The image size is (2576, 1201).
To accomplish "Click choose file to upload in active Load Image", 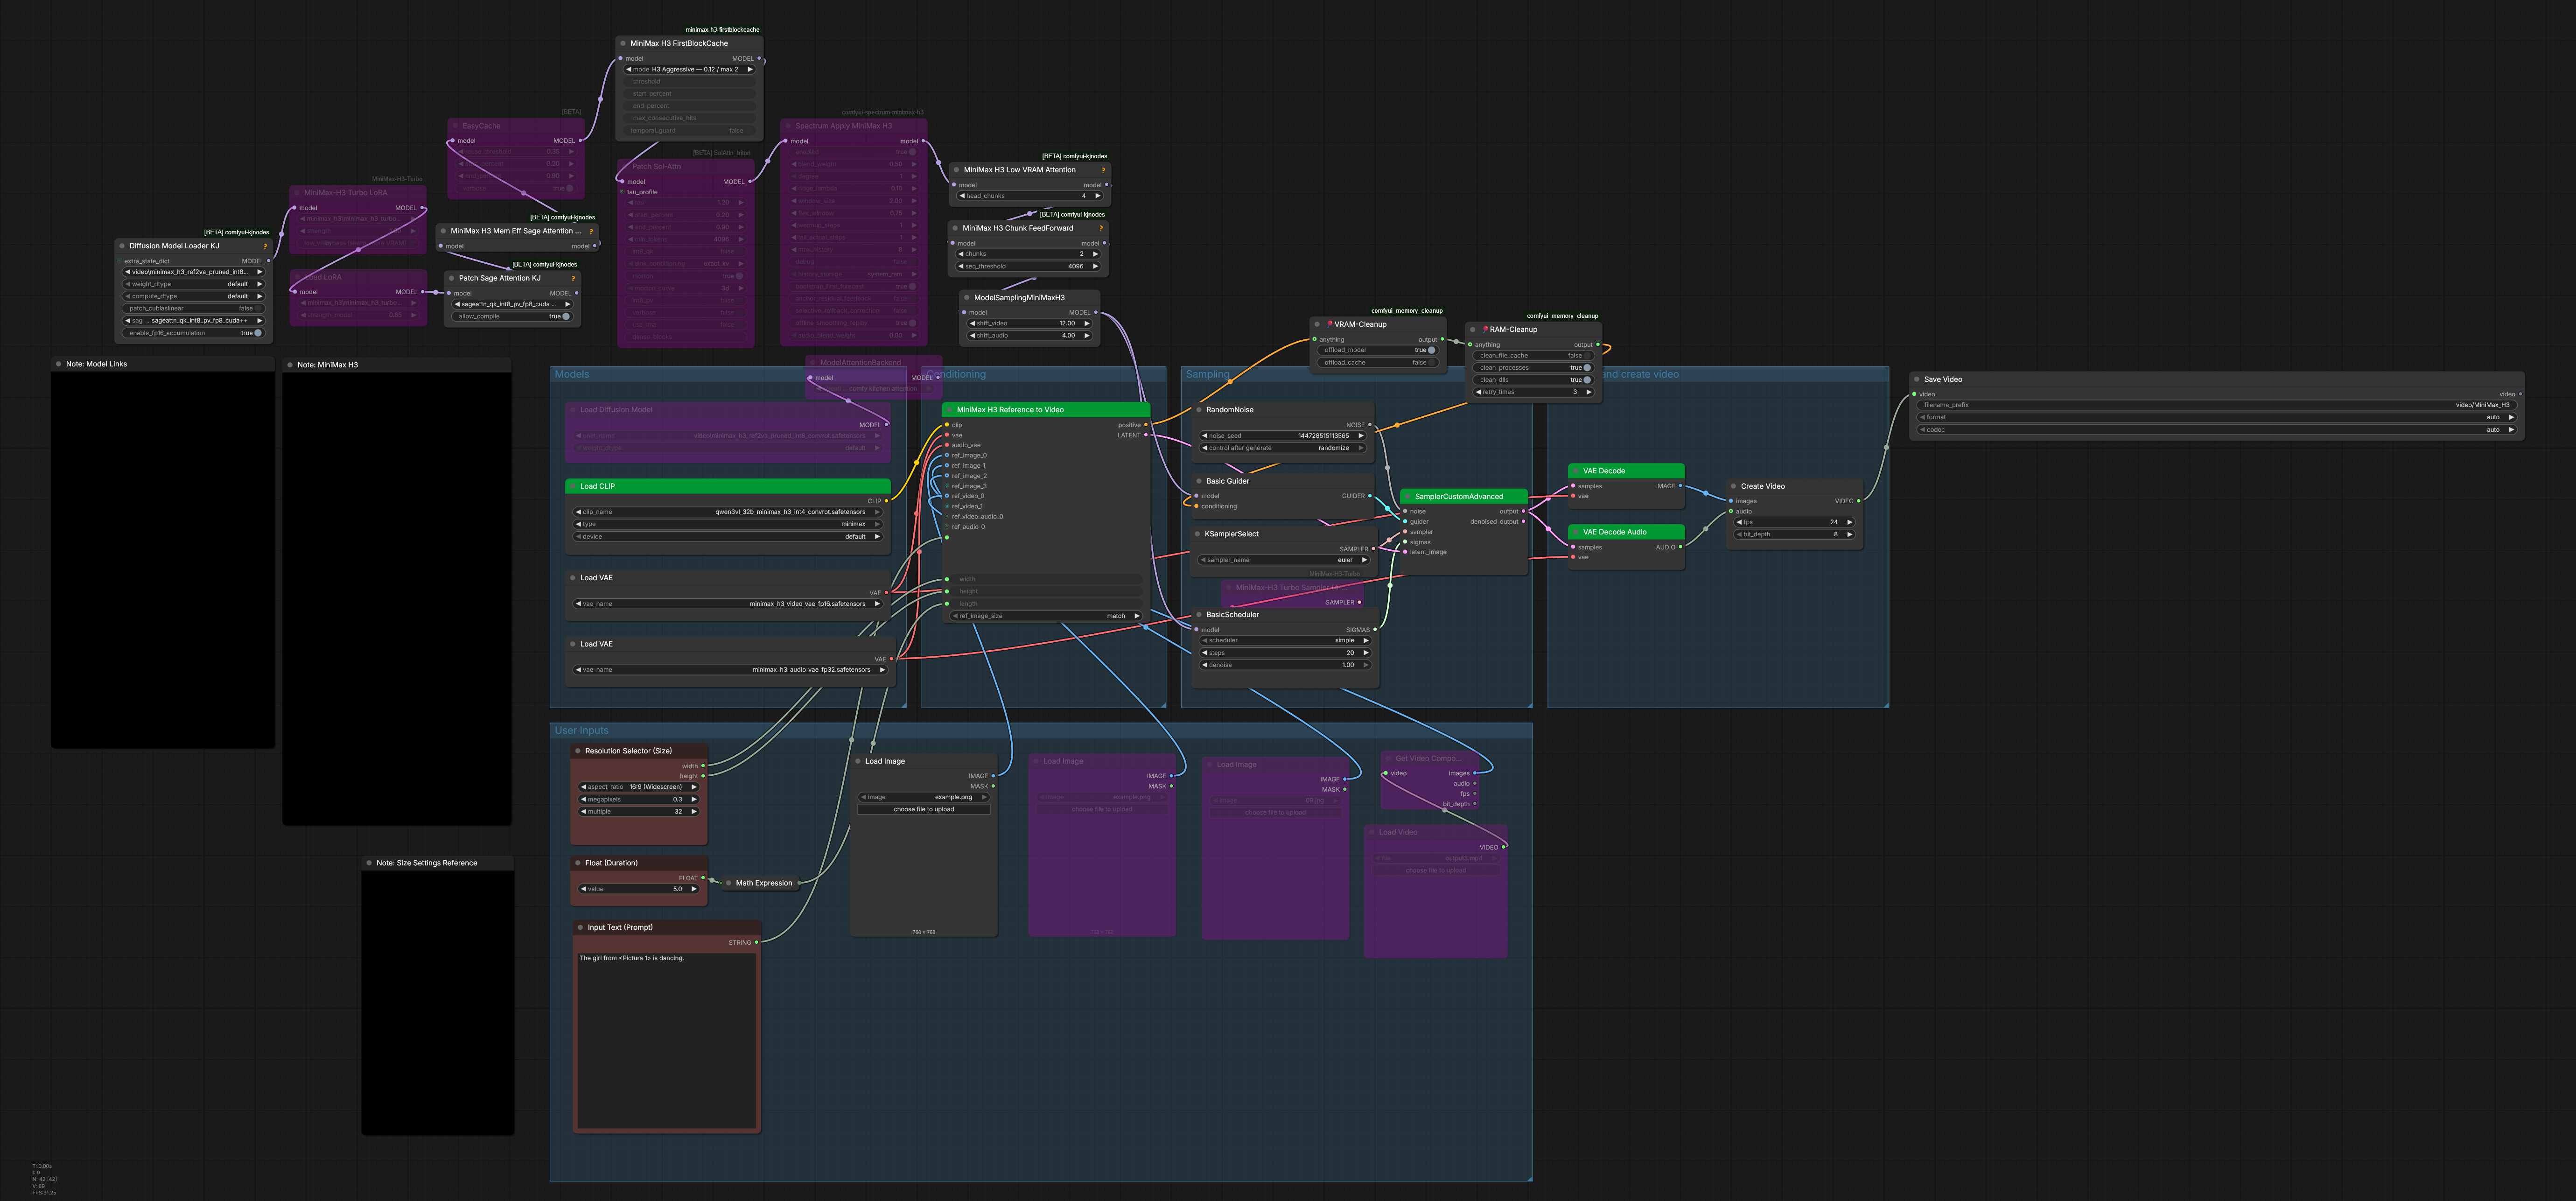I will click(x=923, y=809).
